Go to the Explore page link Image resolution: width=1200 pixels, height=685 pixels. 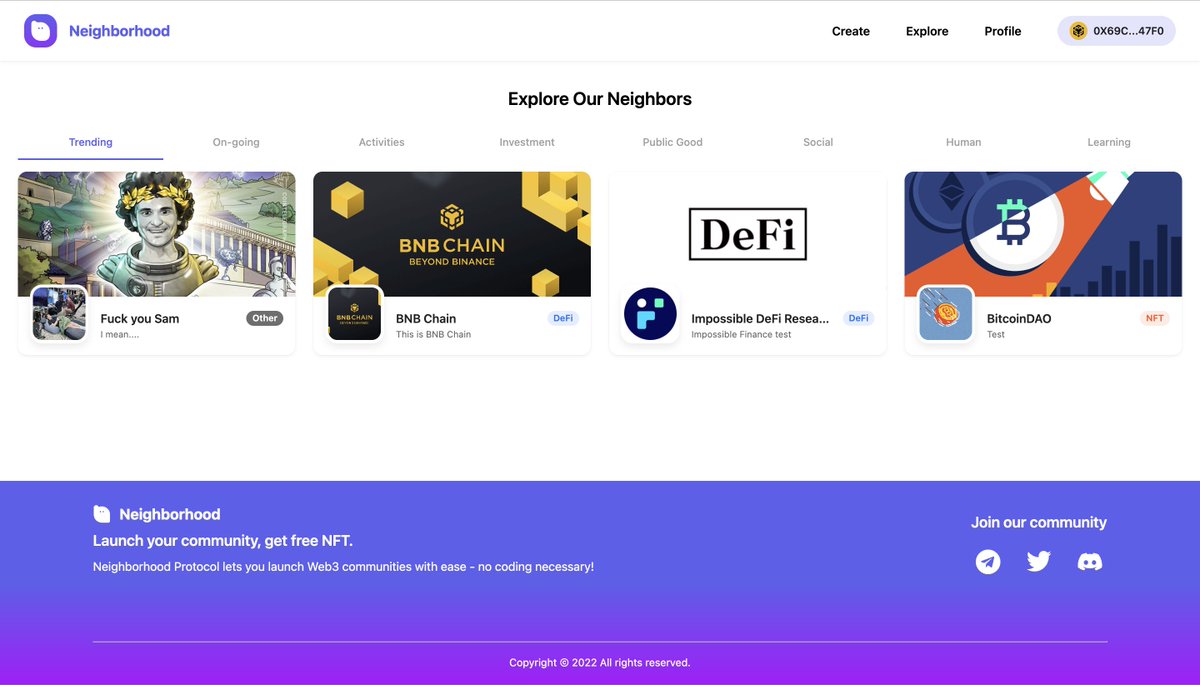tap(927, 31)
